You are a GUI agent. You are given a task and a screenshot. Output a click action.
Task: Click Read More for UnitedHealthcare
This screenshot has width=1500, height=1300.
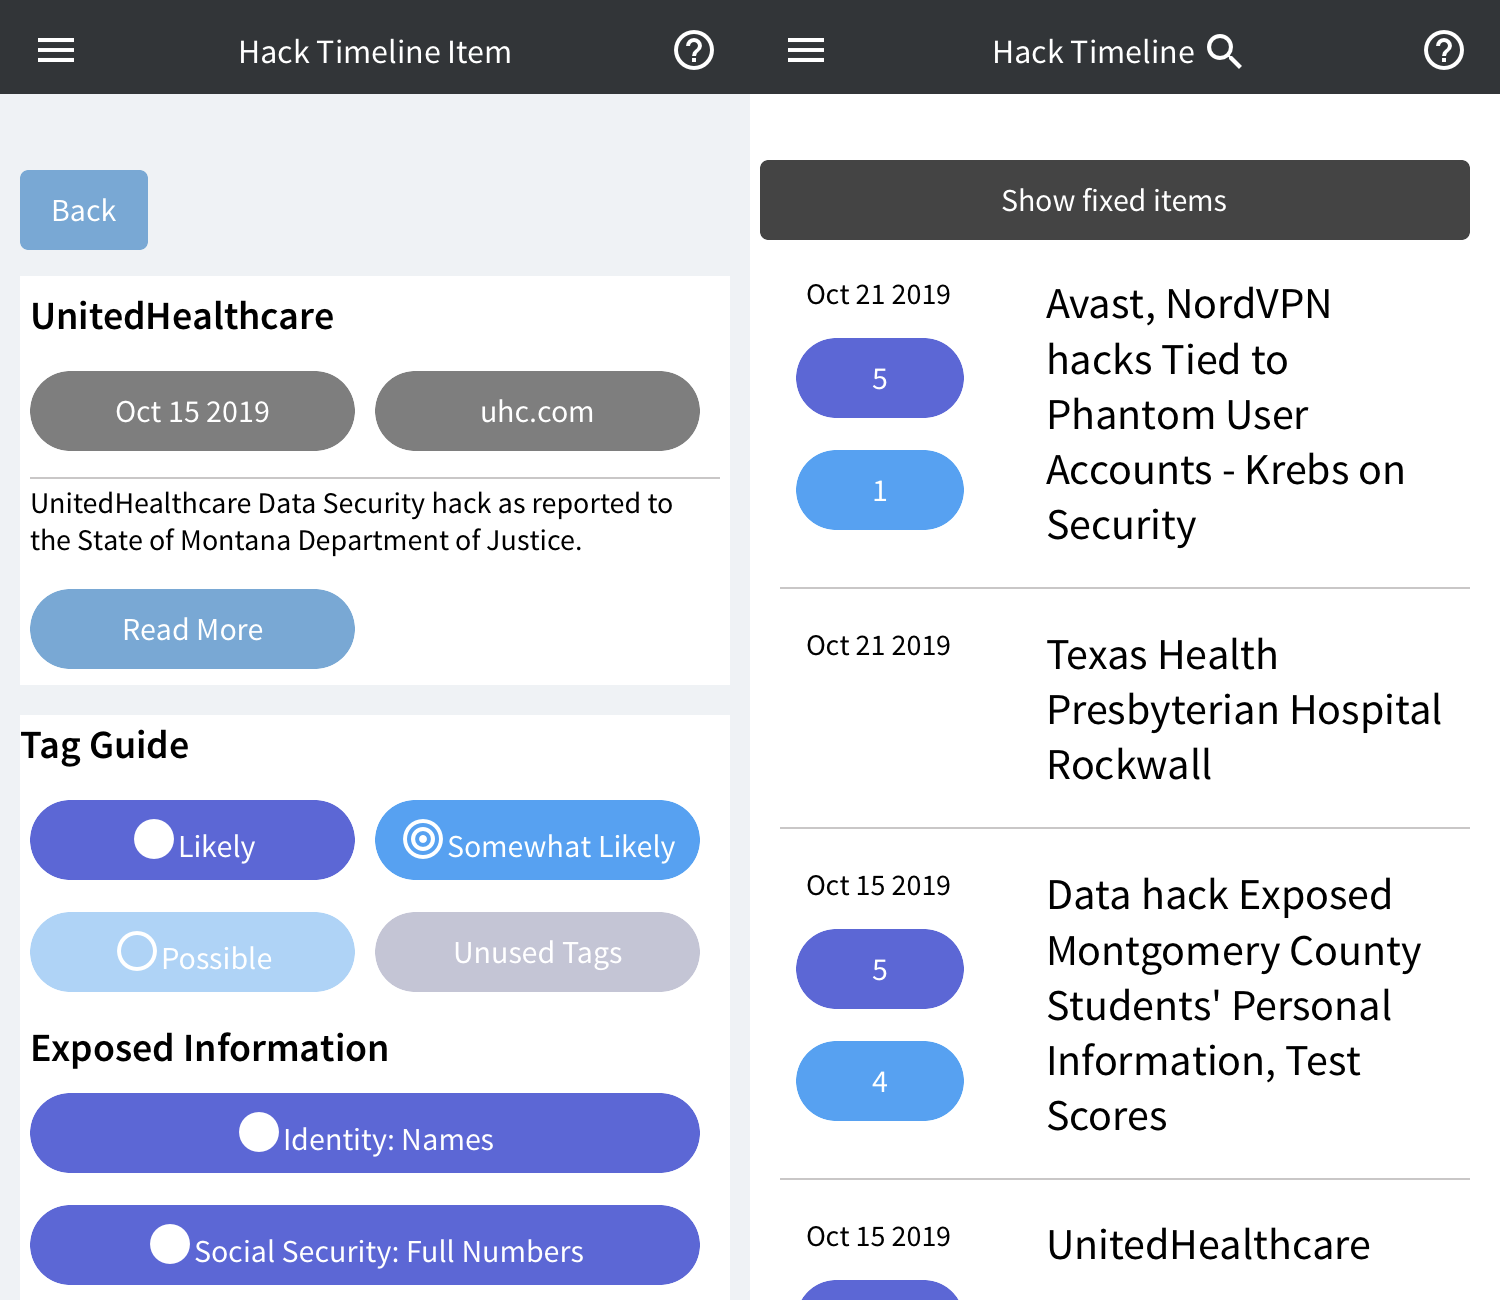[x=192, y=629]
